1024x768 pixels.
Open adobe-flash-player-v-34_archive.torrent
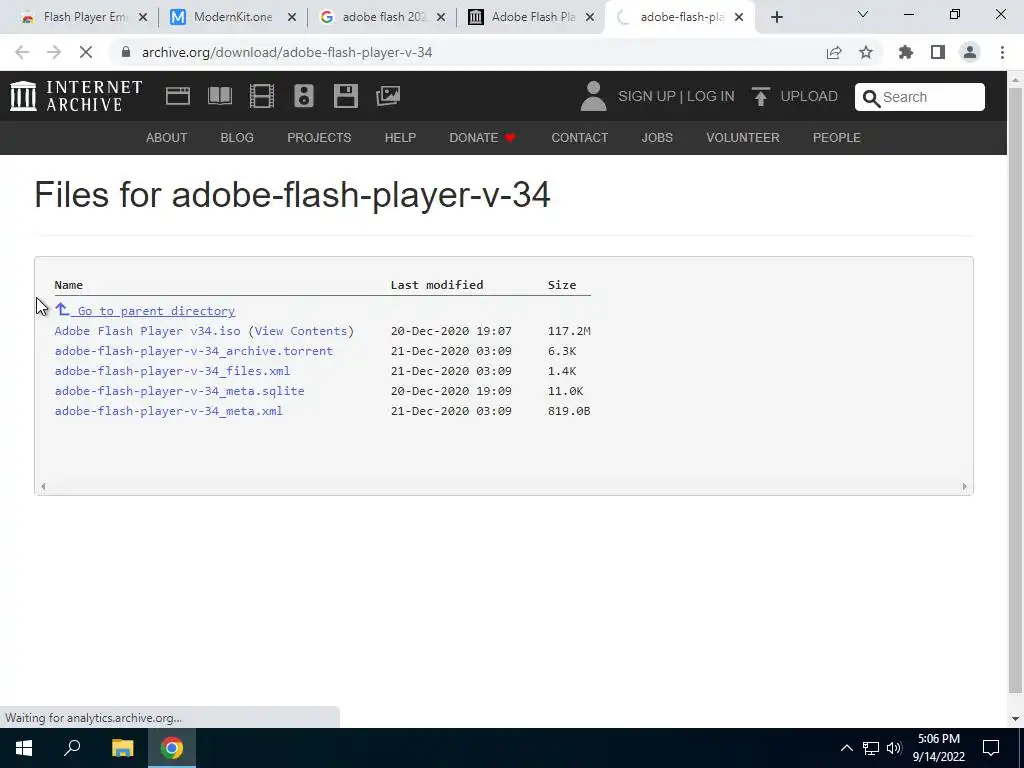coord(194,351)
